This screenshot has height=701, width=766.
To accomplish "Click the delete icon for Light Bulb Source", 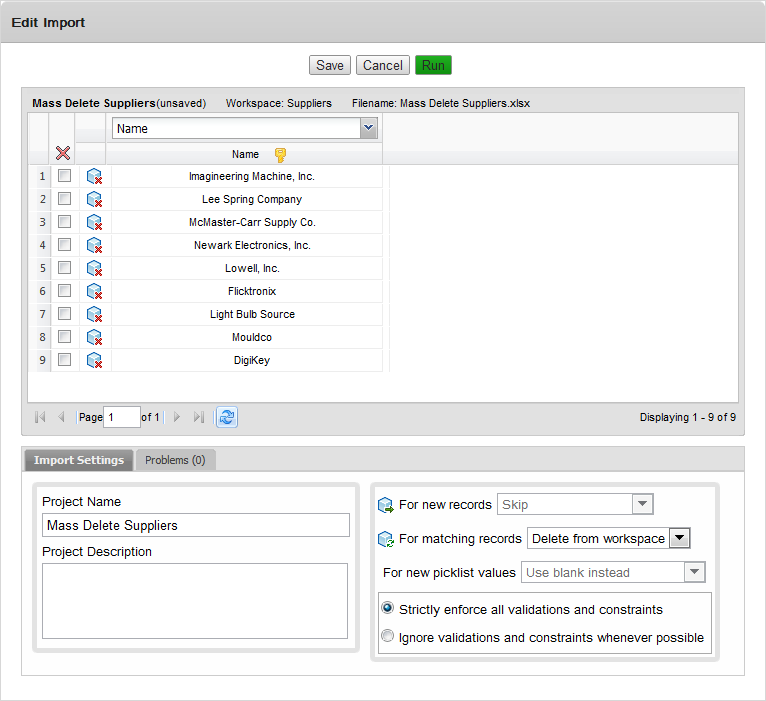I will [94, 314].
